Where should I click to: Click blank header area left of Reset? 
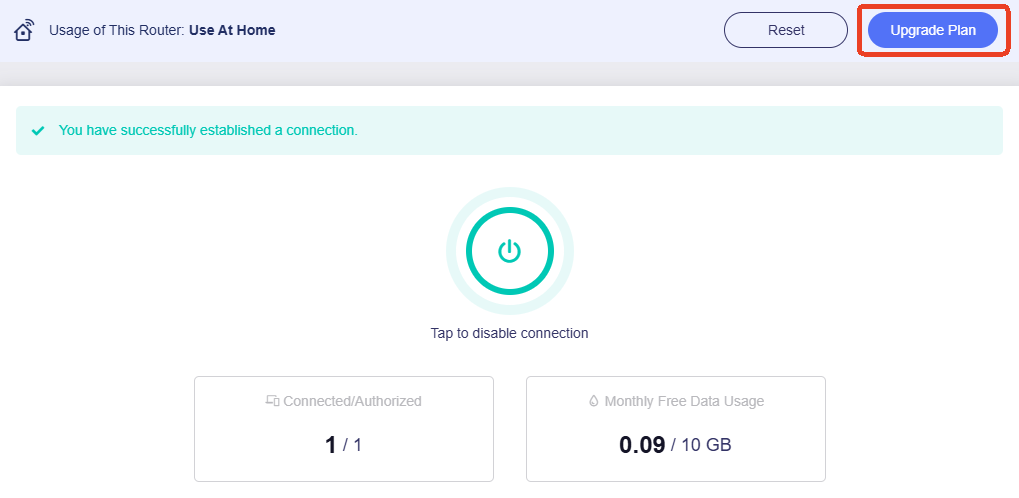click(500, 30)
